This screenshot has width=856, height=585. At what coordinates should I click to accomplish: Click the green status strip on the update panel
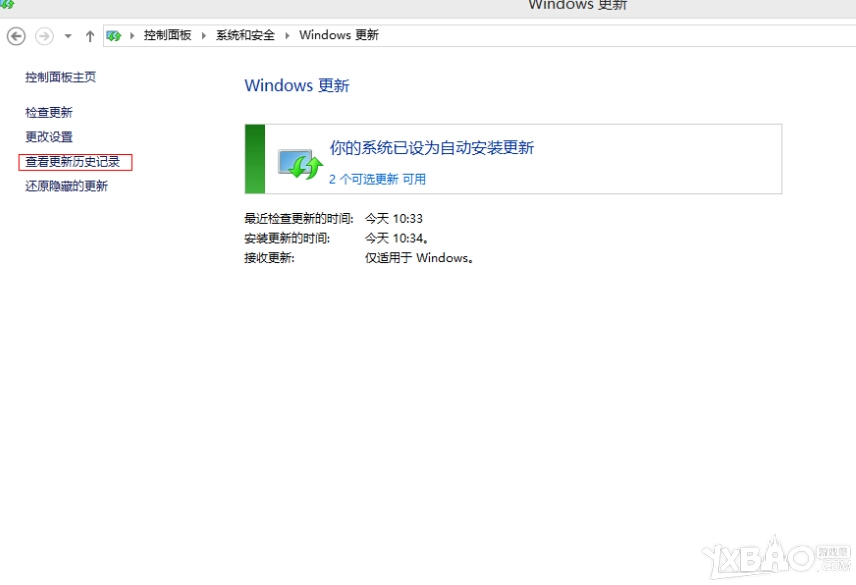click(x=254, y=160)
